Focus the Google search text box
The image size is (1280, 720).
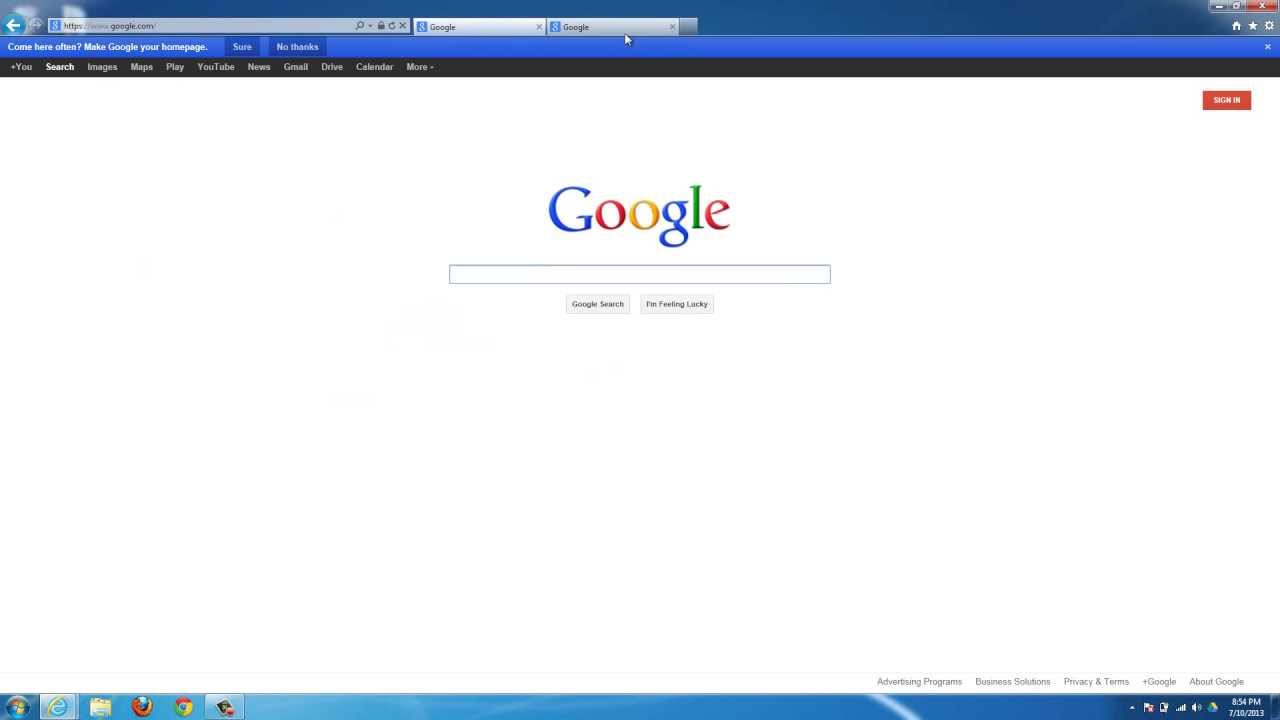(640, 274)
